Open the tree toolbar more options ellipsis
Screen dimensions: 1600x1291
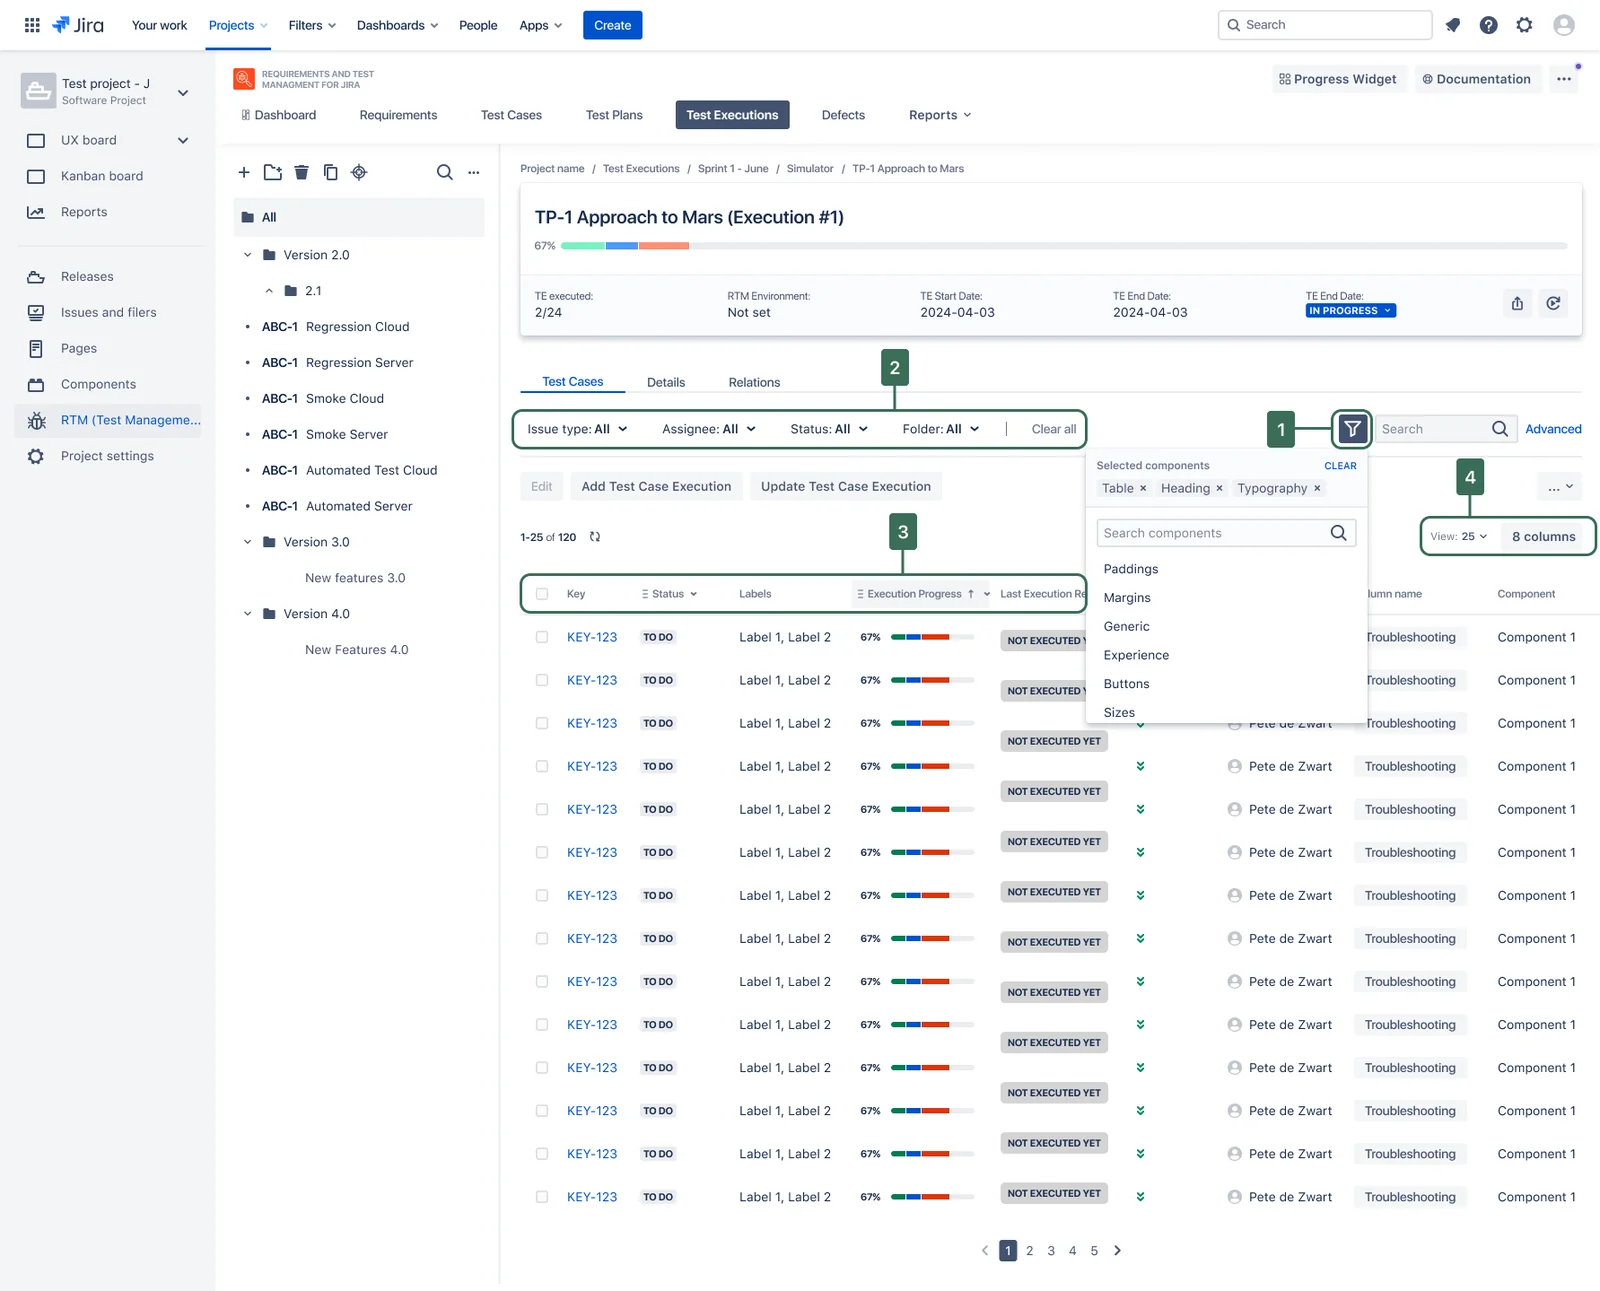(474, 172)
